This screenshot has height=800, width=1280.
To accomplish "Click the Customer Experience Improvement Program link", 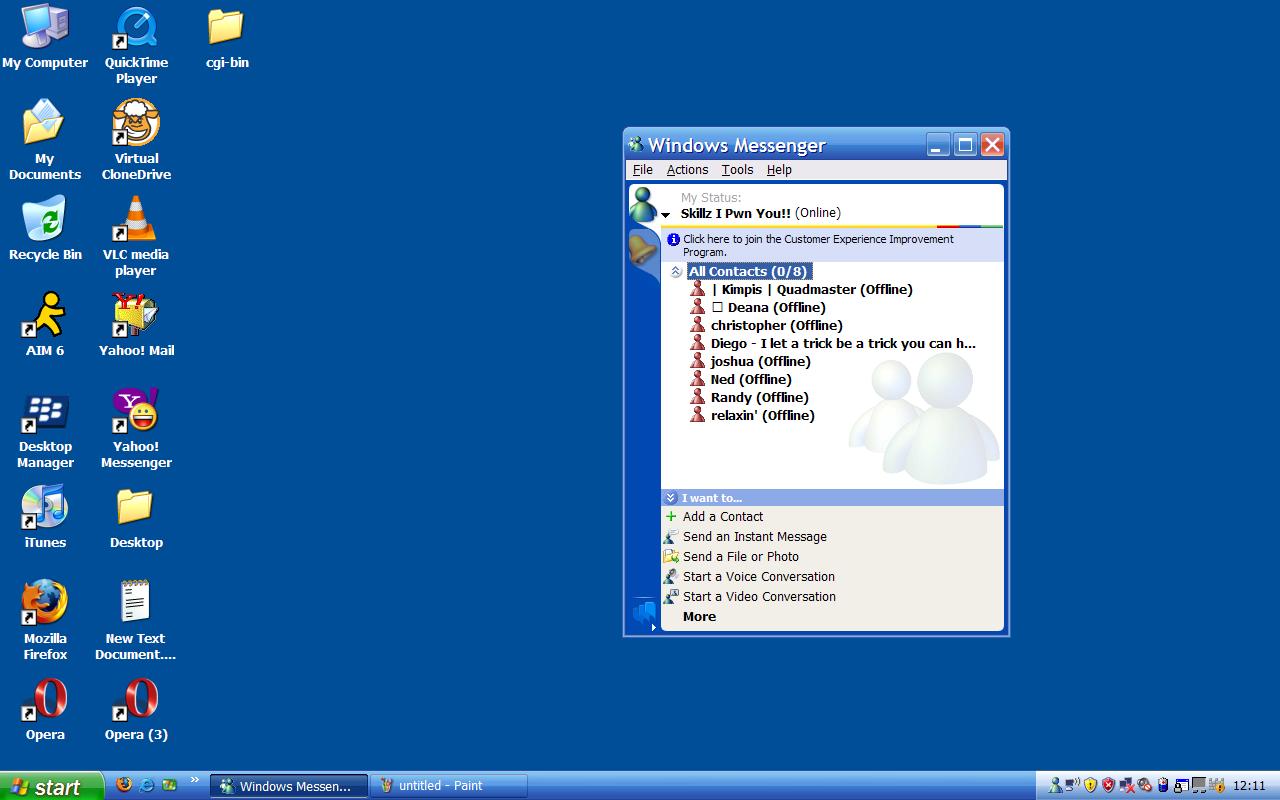I will 818,246.
